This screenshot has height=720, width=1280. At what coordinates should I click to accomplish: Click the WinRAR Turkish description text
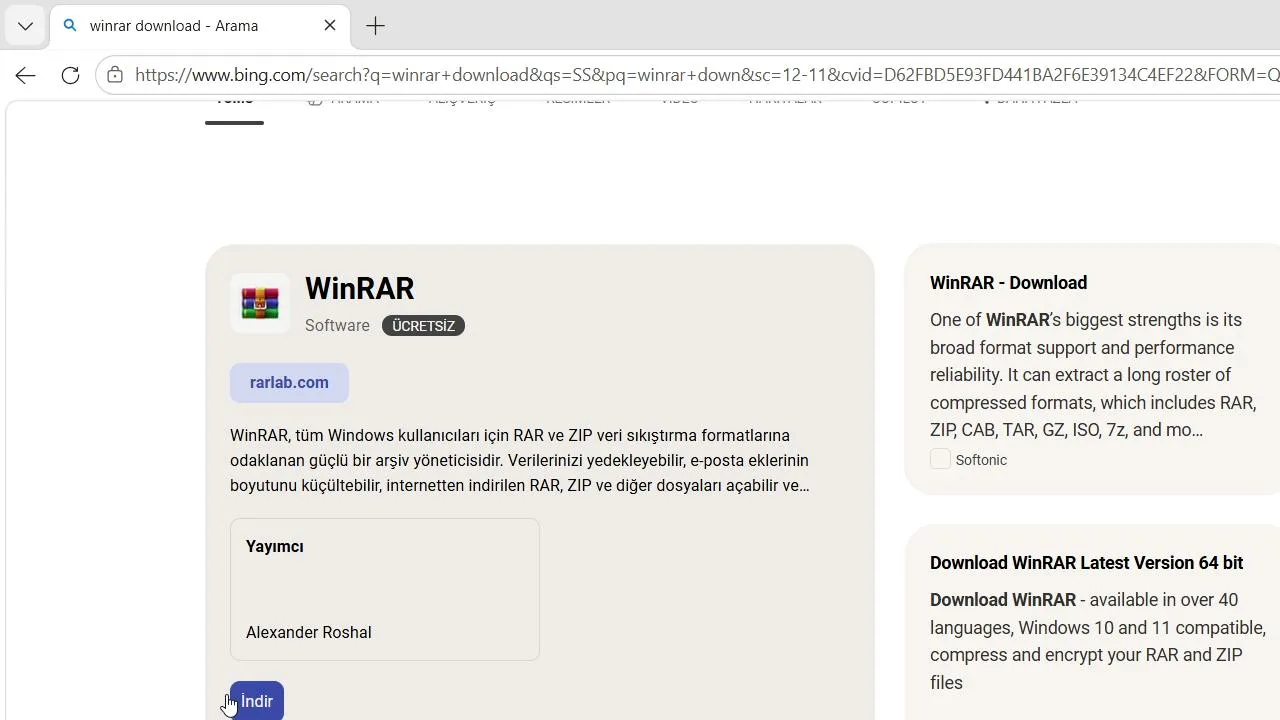(x=520, y=461)
